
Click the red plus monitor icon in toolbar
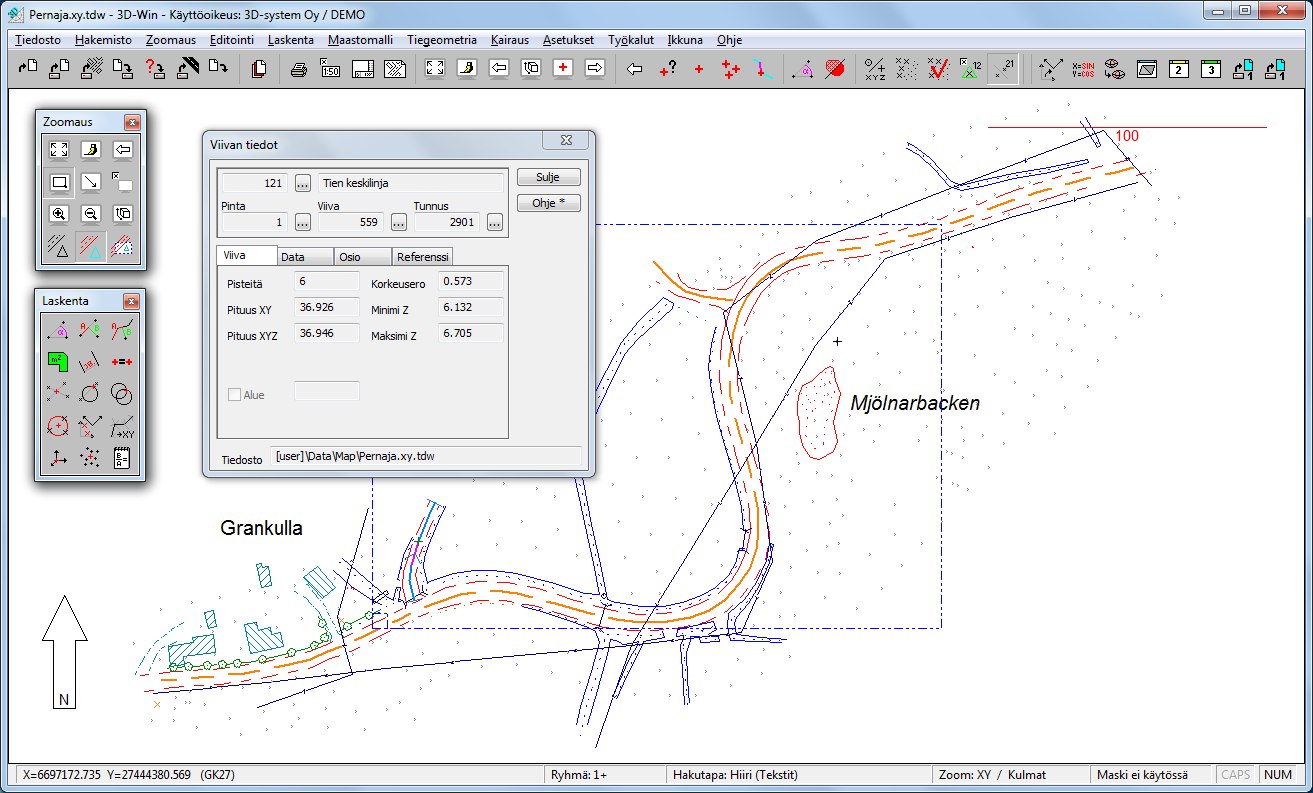click(563, 69)
